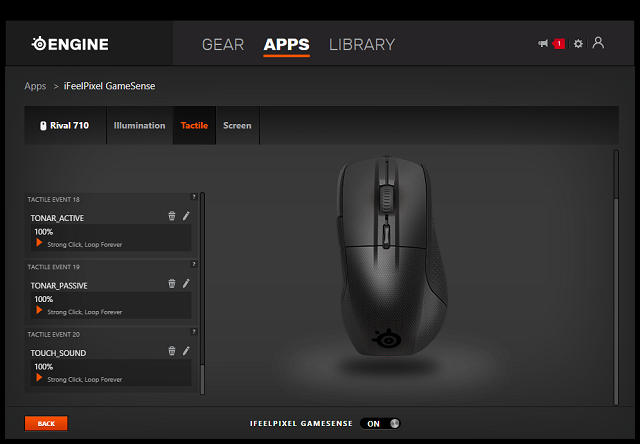This screenshot has height=444, width=640.
Task: Select the Rival 710 device tab
Action: point(65,125)
